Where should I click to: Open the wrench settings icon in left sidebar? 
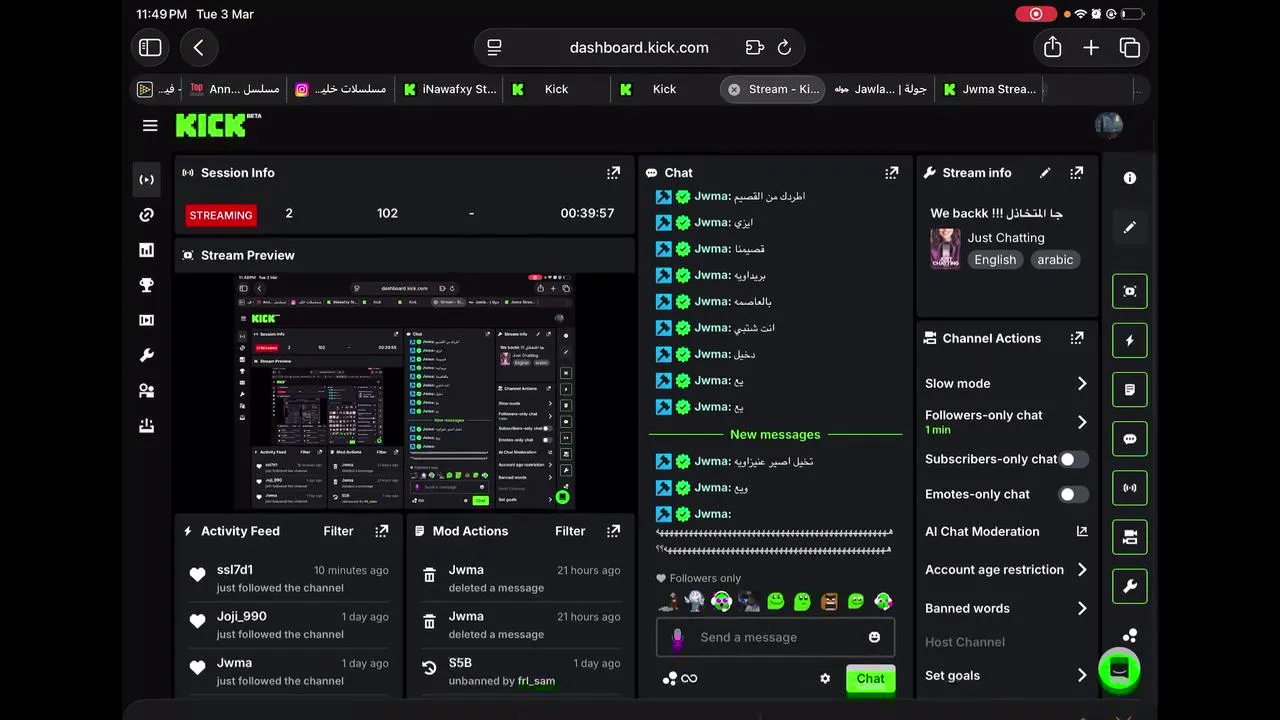tap(146, 355)
